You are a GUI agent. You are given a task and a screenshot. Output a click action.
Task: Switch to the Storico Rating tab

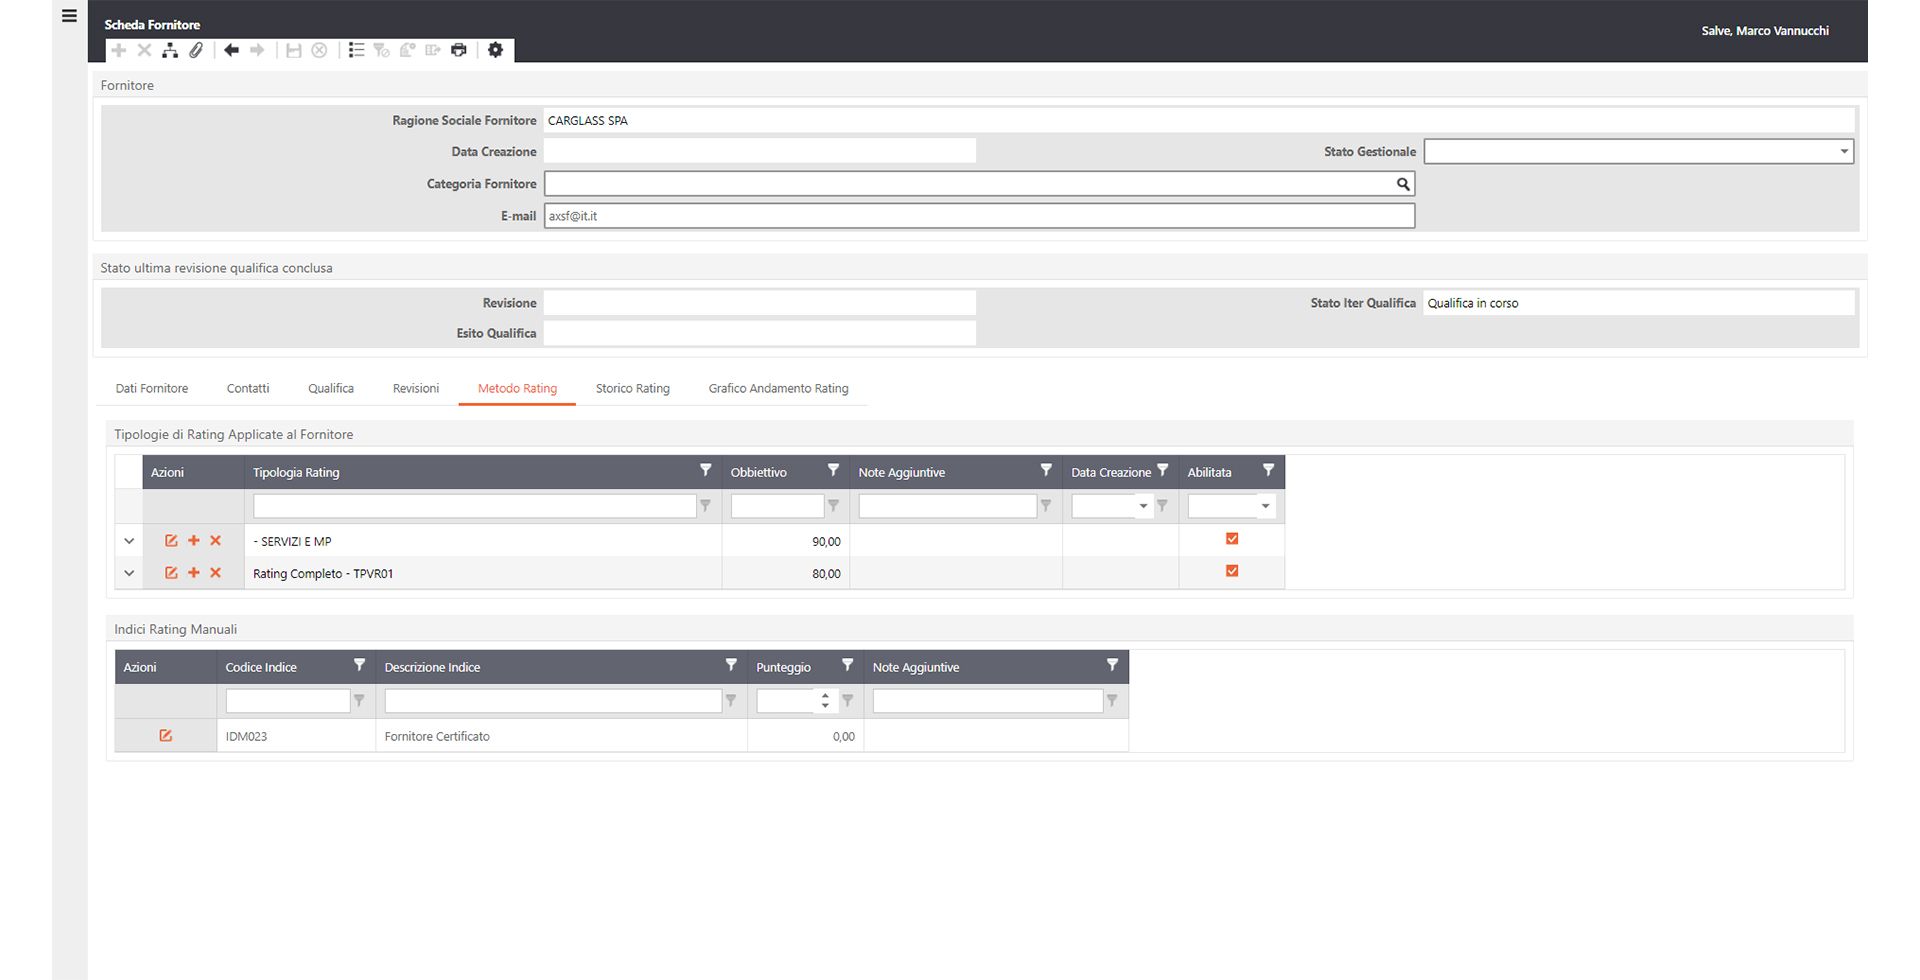click(633, 388)
